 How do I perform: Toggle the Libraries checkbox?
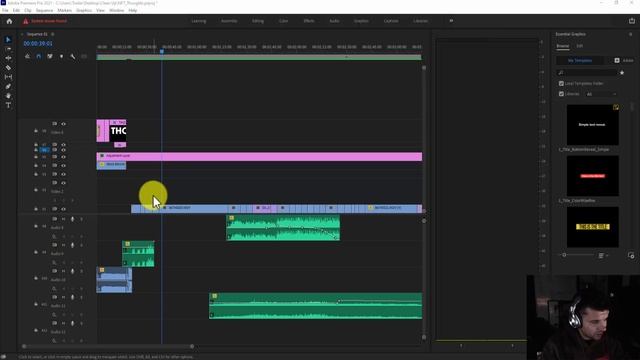point(561,94)
